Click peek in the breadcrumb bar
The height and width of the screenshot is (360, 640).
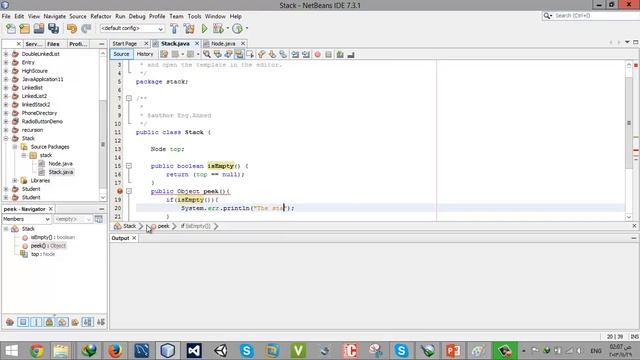(163, 226)
